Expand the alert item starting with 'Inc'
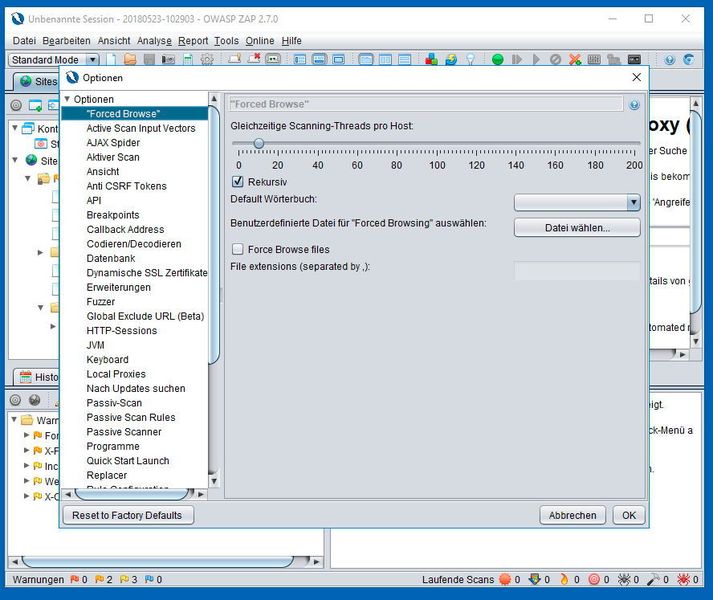This screenshot has height=600, width=713. click(x=26, y=465)
